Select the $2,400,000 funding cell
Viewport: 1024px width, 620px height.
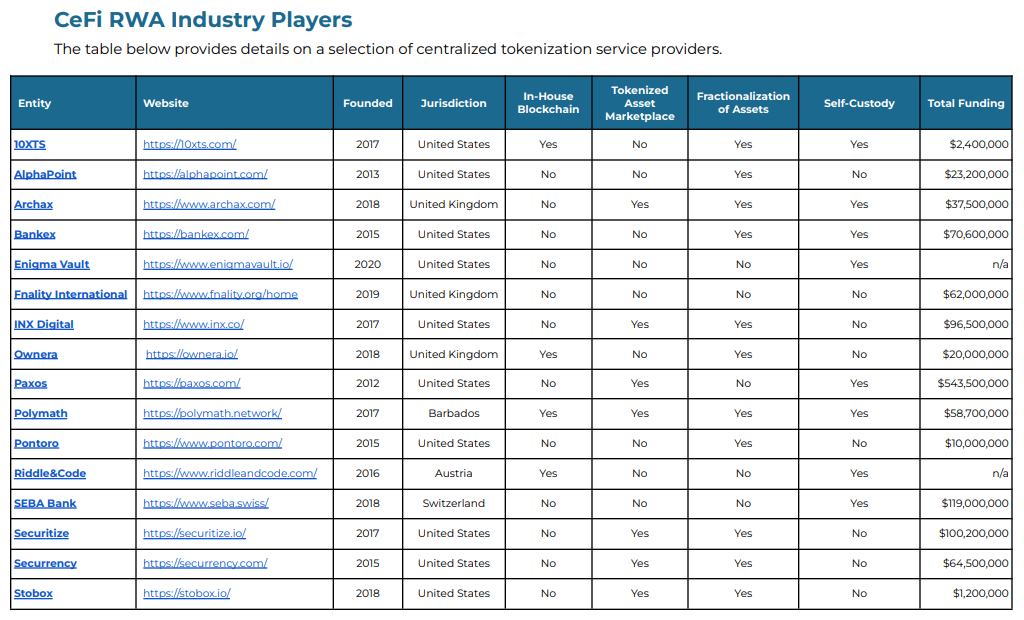coord(967,144)
